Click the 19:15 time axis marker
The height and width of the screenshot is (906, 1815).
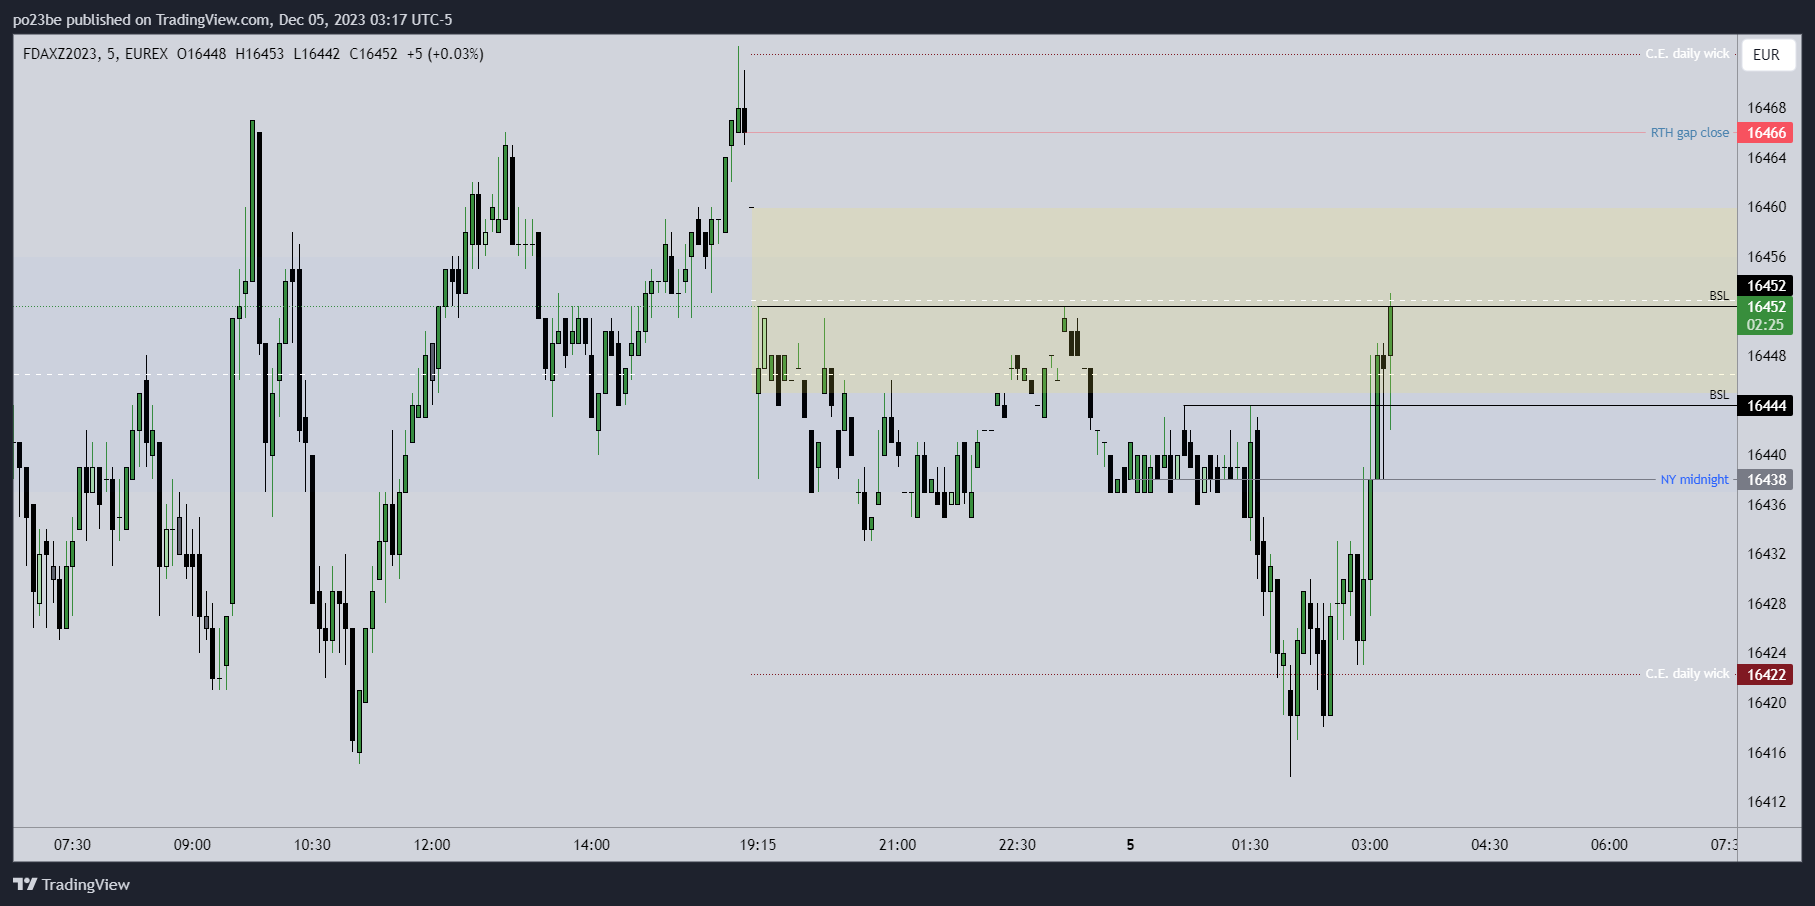coord(758,845)
